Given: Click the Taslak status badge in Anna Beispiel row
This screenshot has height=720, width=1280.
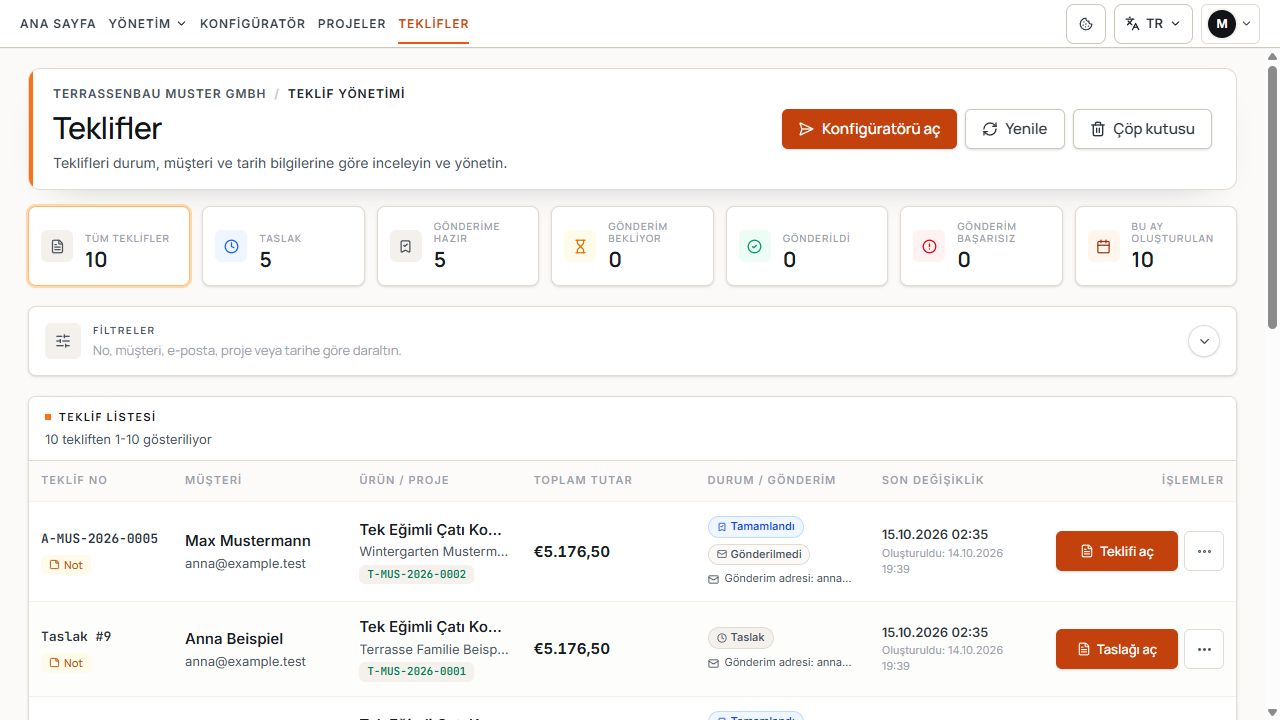Looking at the screenshot, I should (741, 637).
